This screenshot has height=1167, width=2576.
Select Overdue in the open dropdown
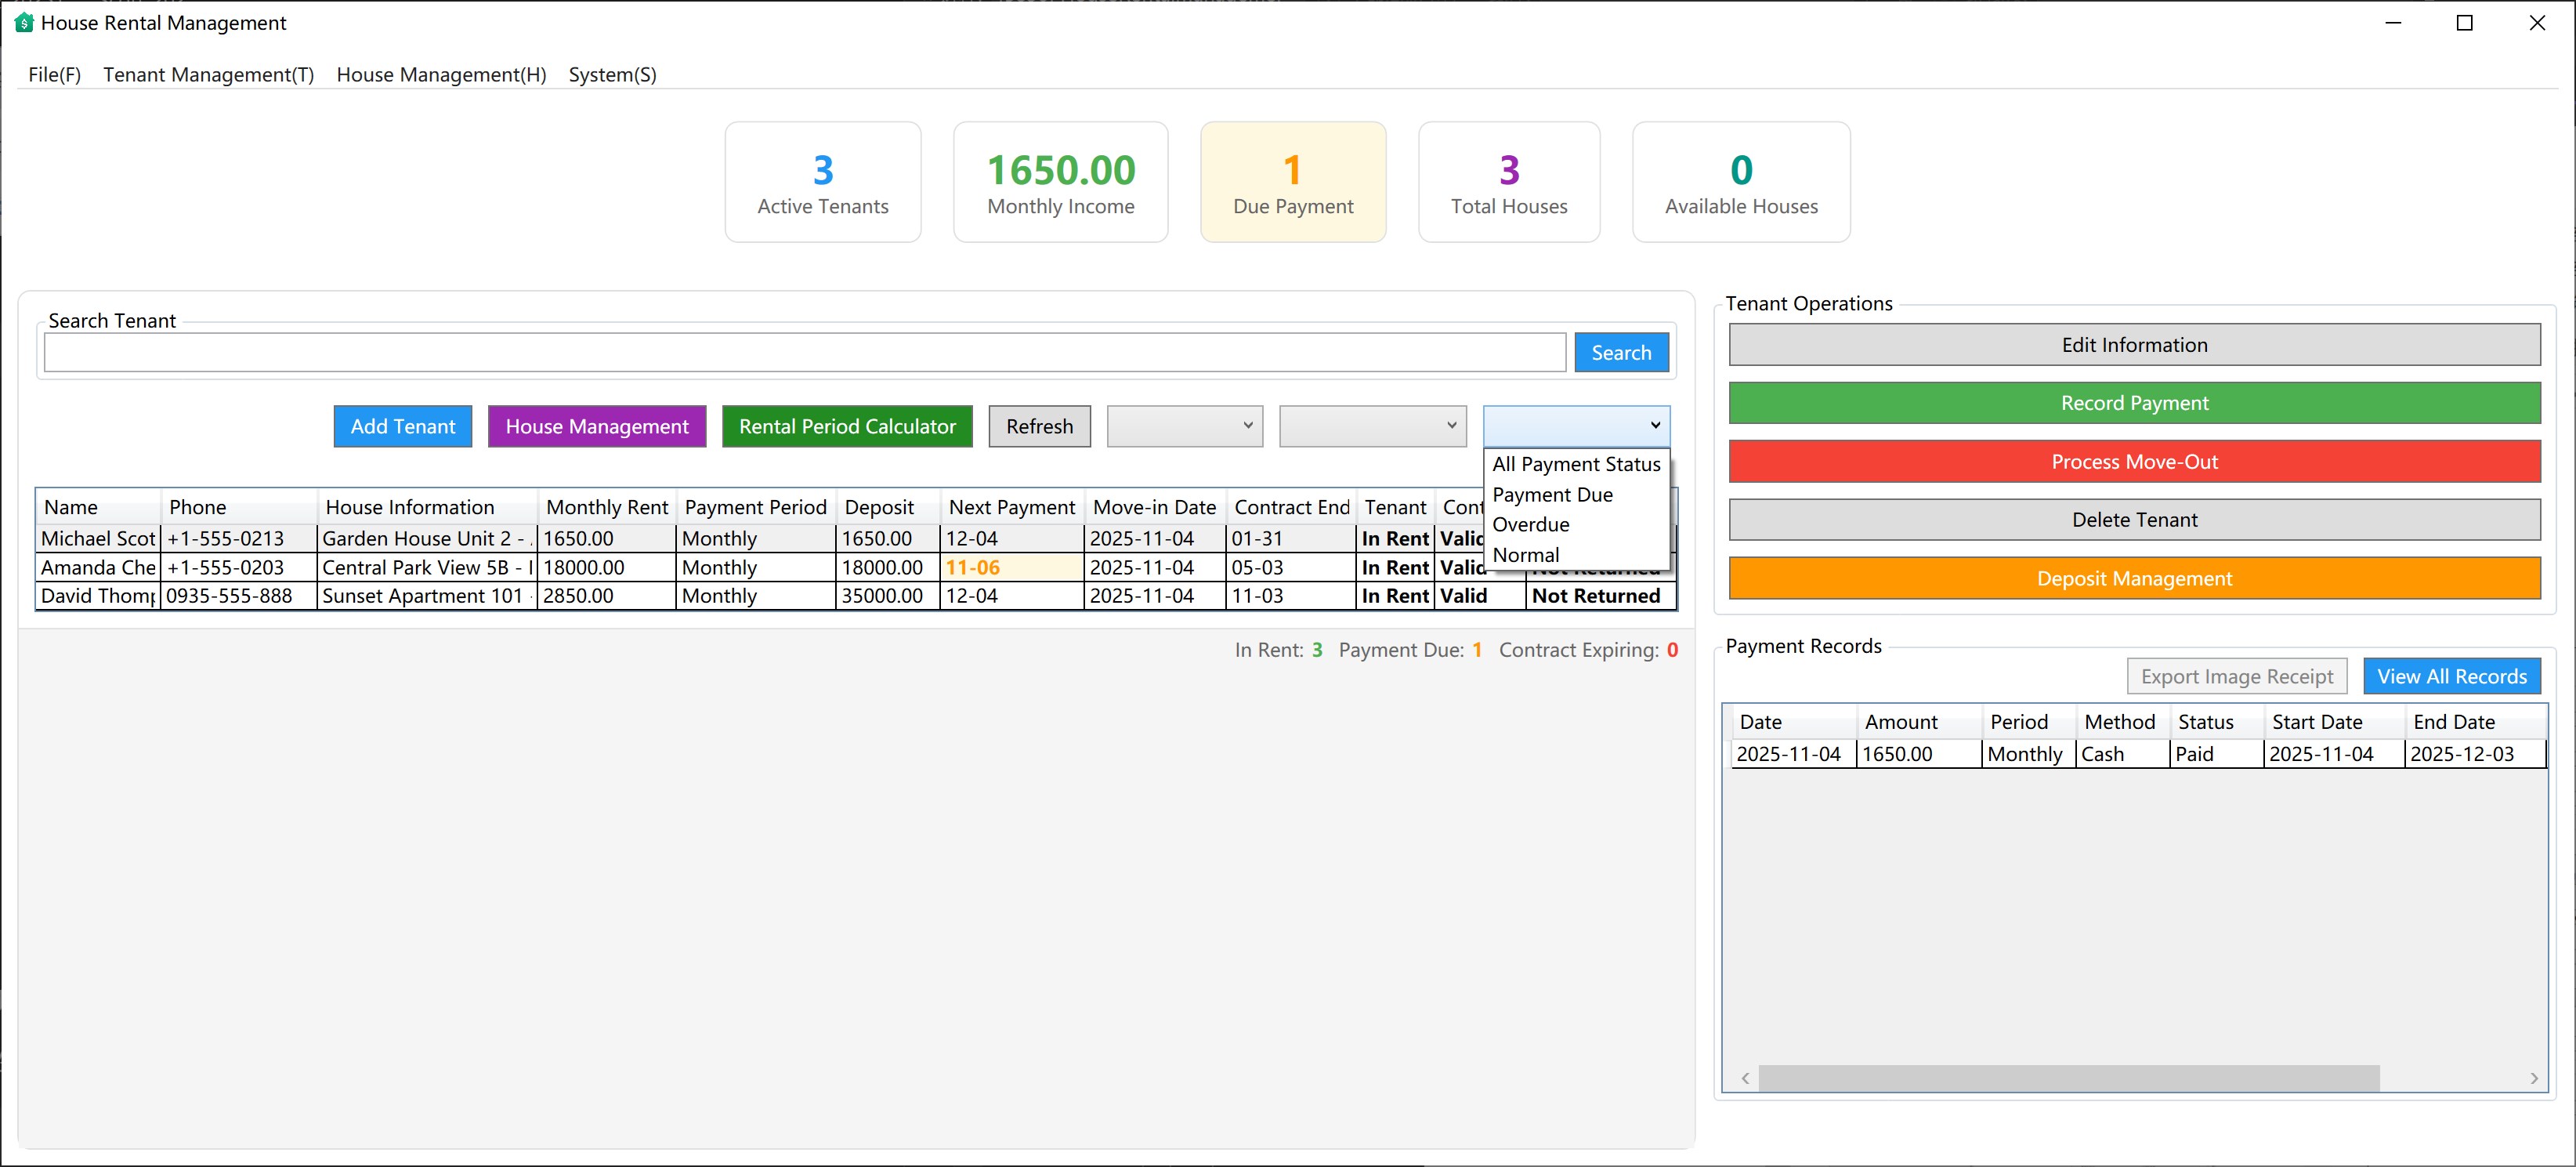point(1530,524)
